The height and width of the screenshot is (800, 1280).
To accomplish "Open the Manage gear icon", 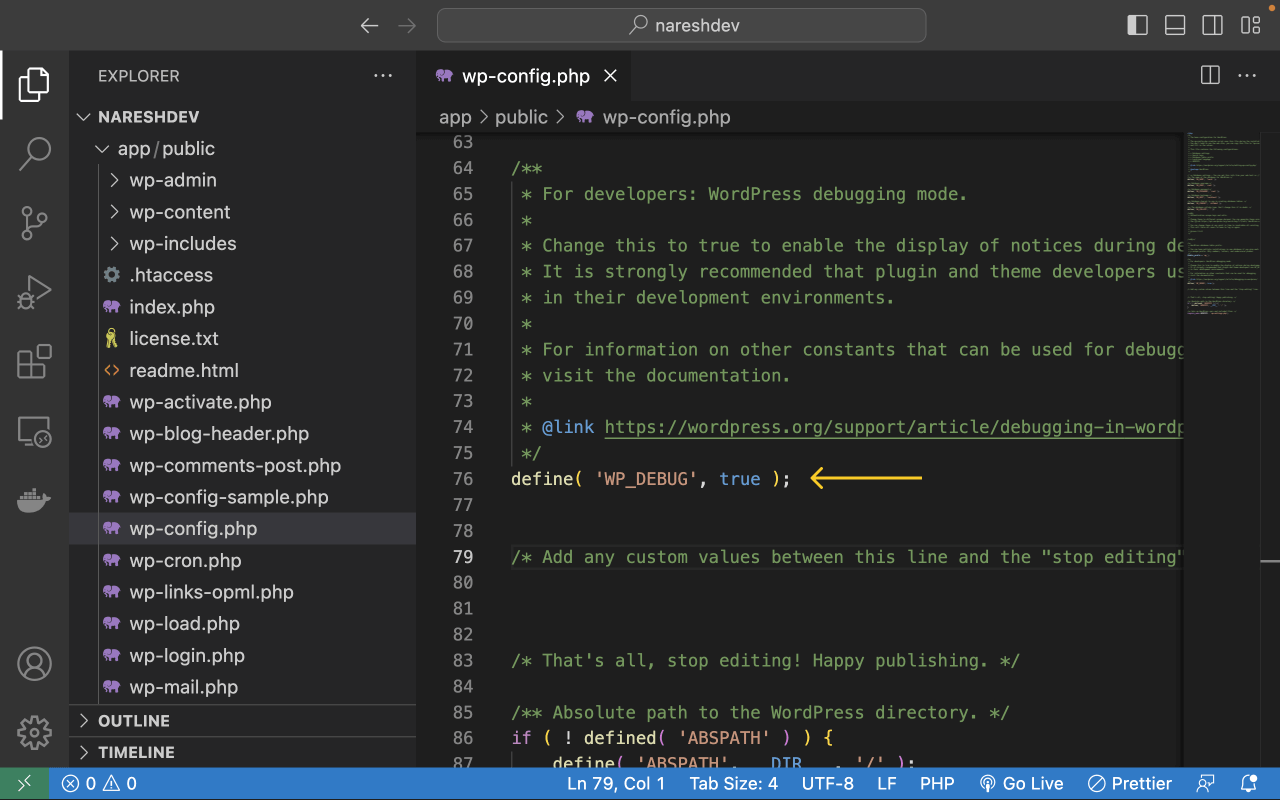I will (34, 733).
